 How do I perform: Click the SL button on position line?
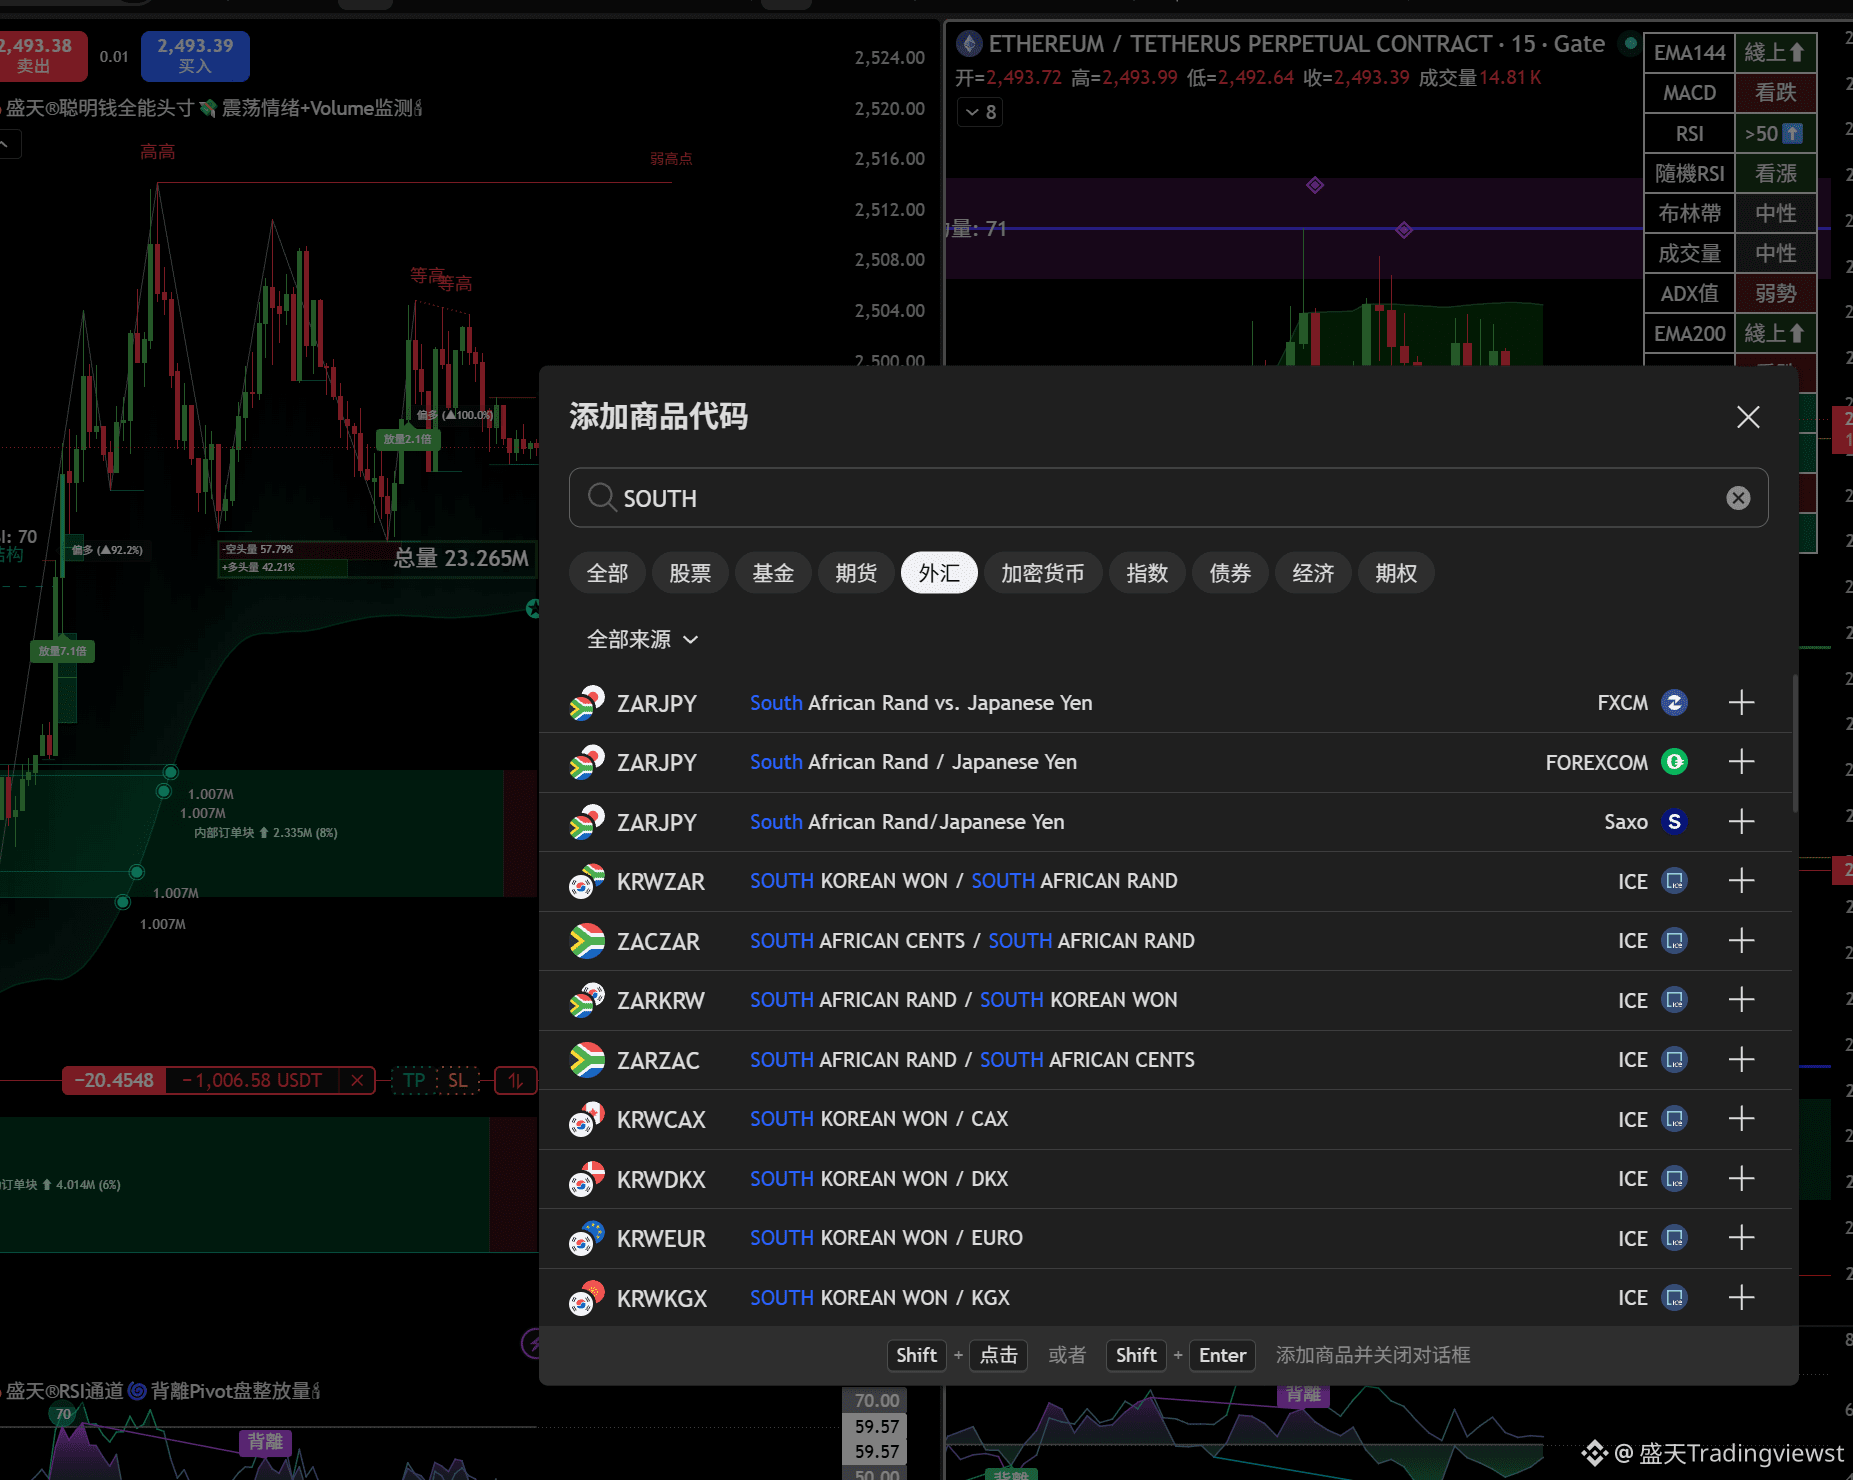[458, 1080]
